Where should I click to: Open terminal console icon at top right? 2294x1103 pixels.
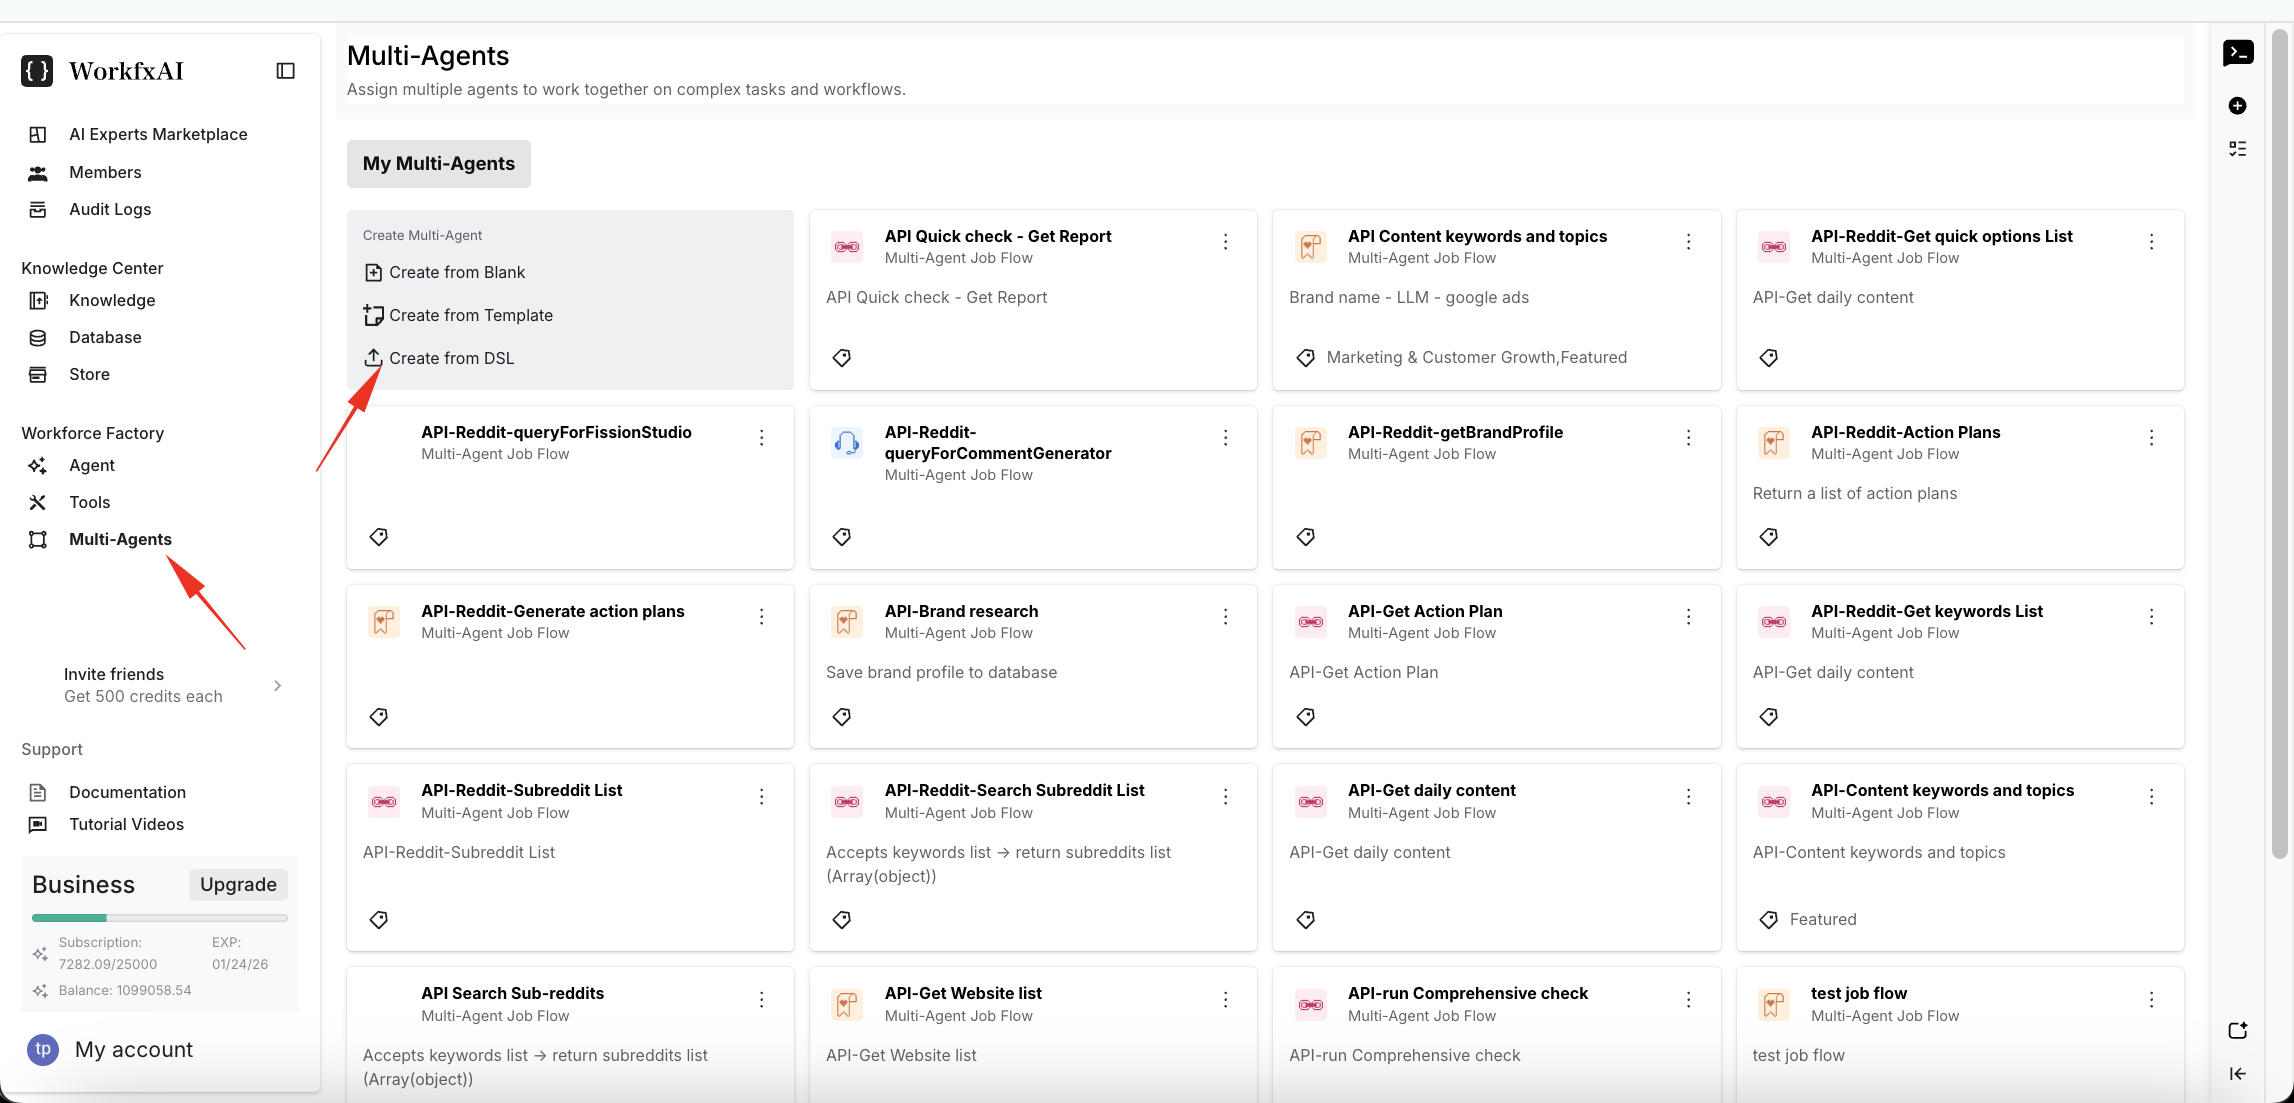pos(2237,53)
